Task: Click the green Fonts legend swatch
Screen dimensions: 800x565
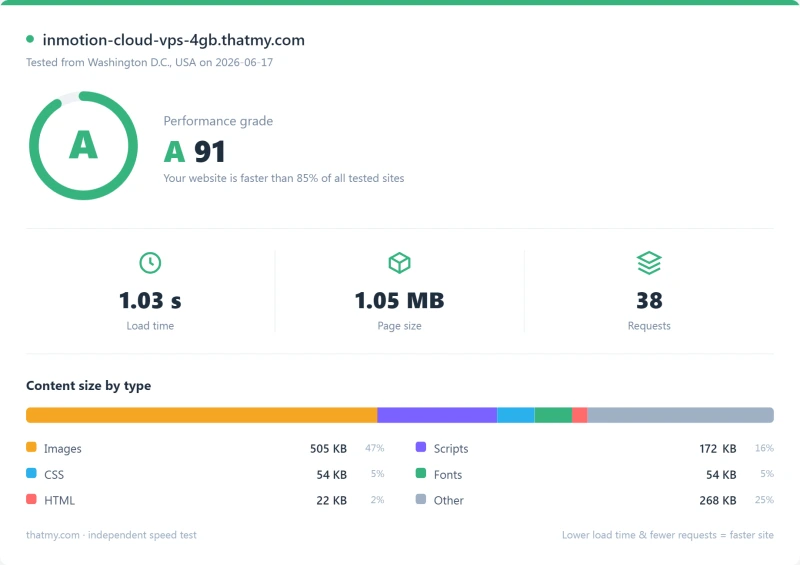Action: [421, 473]
